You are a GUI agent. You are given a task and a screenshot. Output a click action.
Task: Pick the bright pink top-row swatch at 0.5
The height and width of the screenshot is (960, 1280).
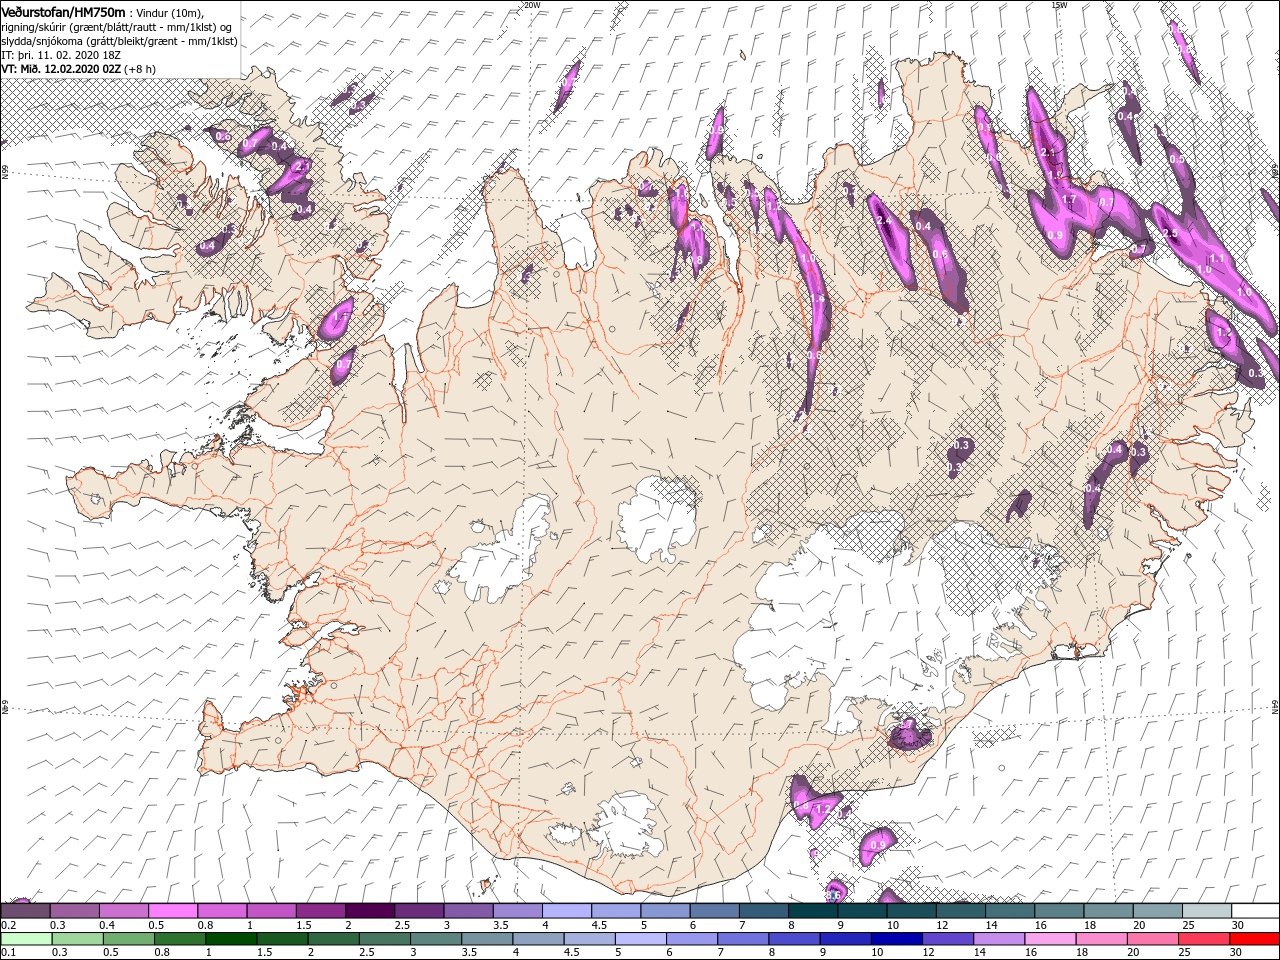172,911
